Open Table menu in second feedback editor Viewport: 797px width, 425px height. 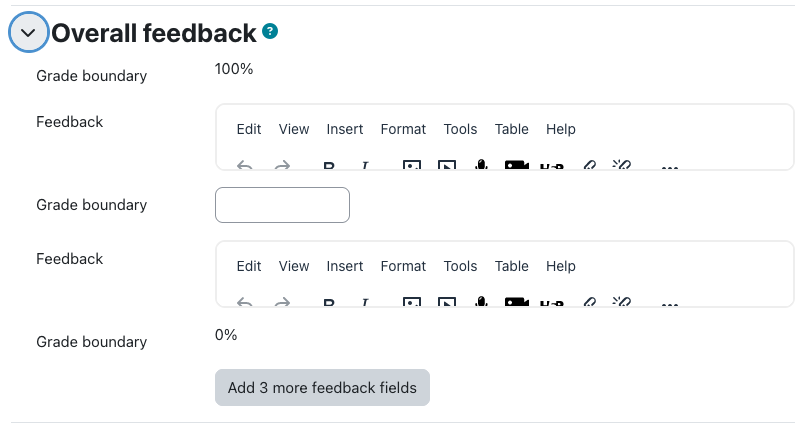point(511,266)
